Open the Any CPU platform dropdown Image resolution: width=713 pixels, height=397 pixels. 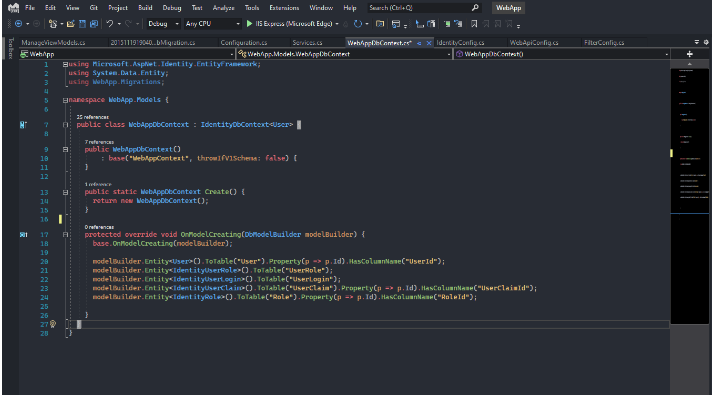point(212,24)
